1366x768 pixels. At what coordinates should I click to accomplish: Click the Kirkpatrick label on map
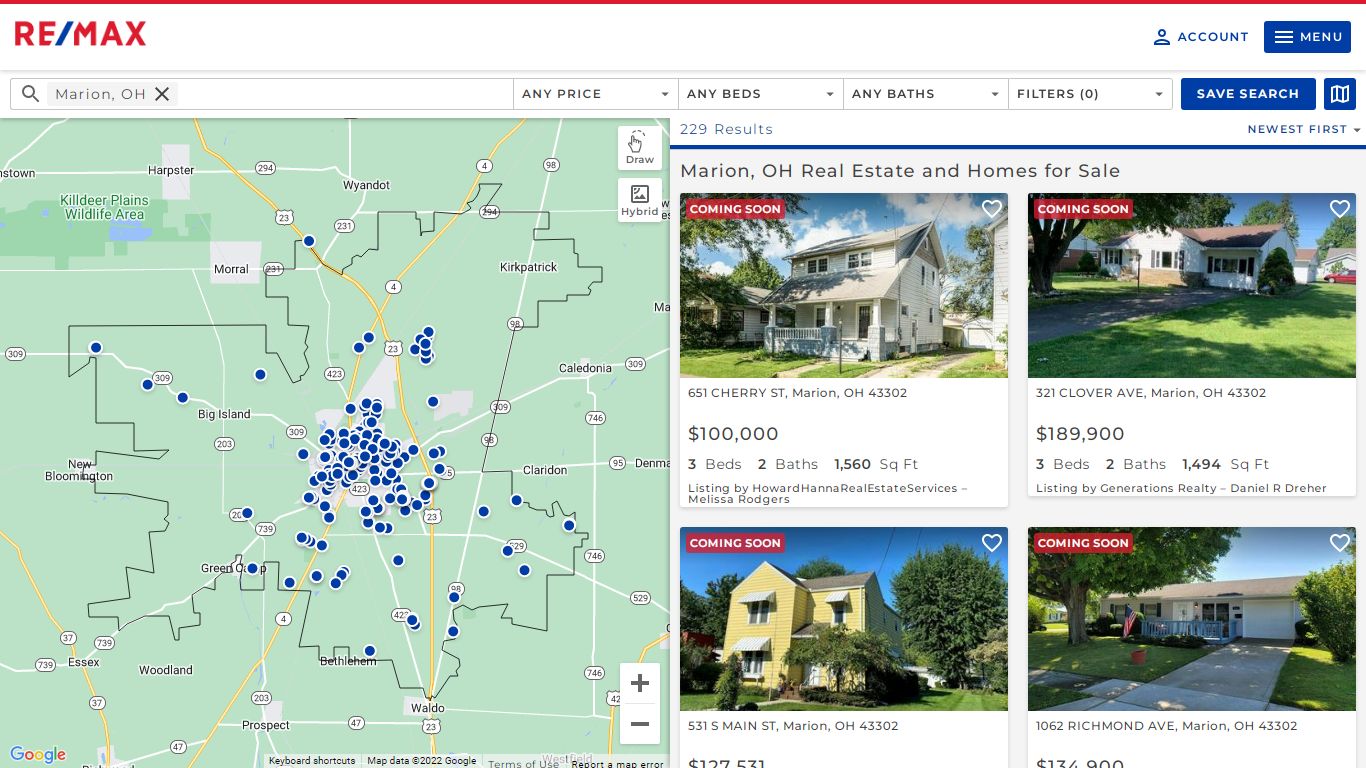click(529, 267)
